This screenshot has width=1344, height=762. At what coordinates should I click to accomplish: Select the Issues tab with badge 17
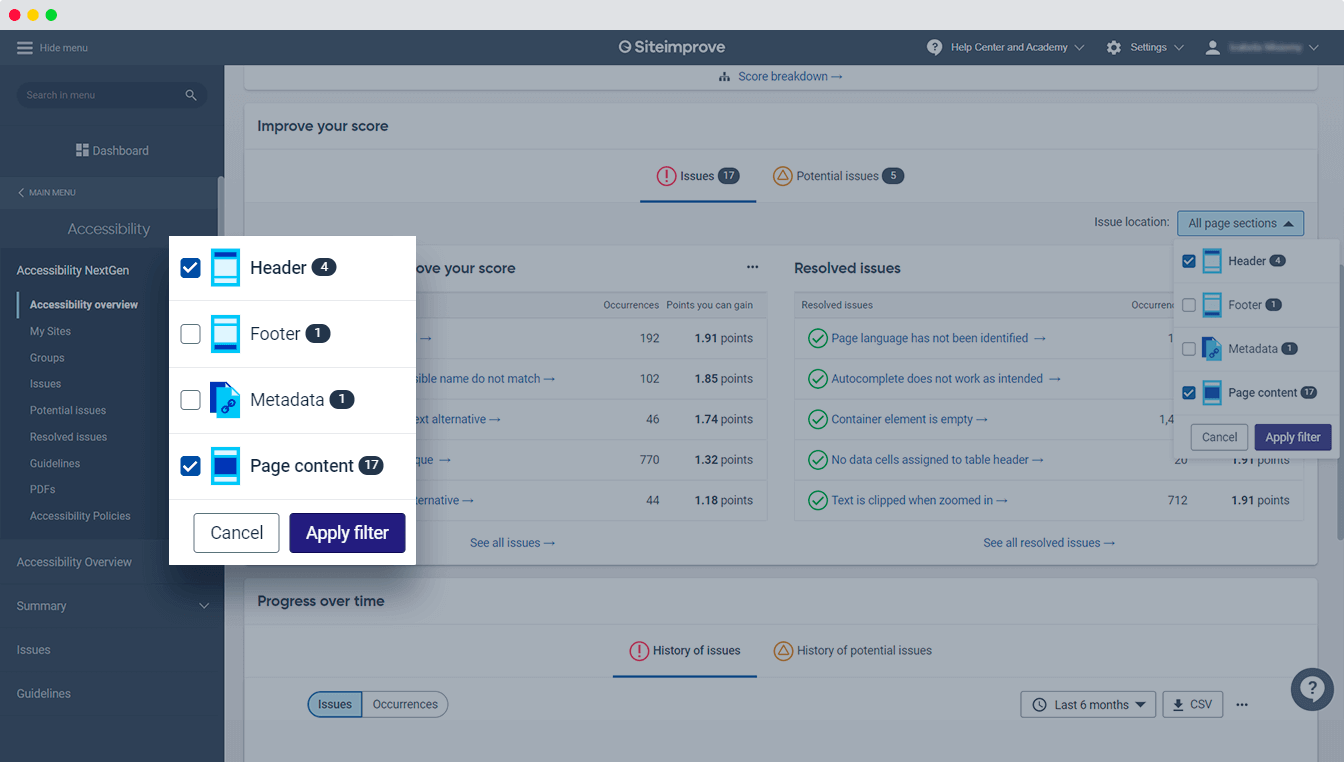tap(698, 176)
